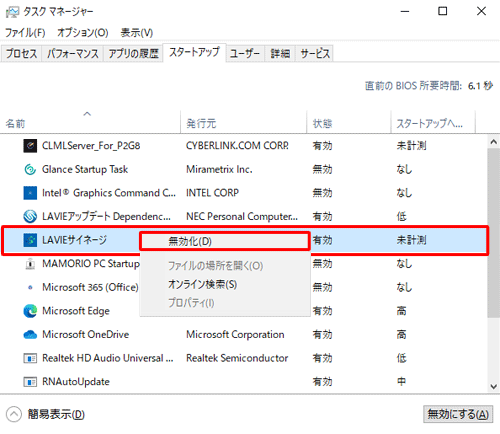Click the scrollbar down arrow

pos(494,387)
